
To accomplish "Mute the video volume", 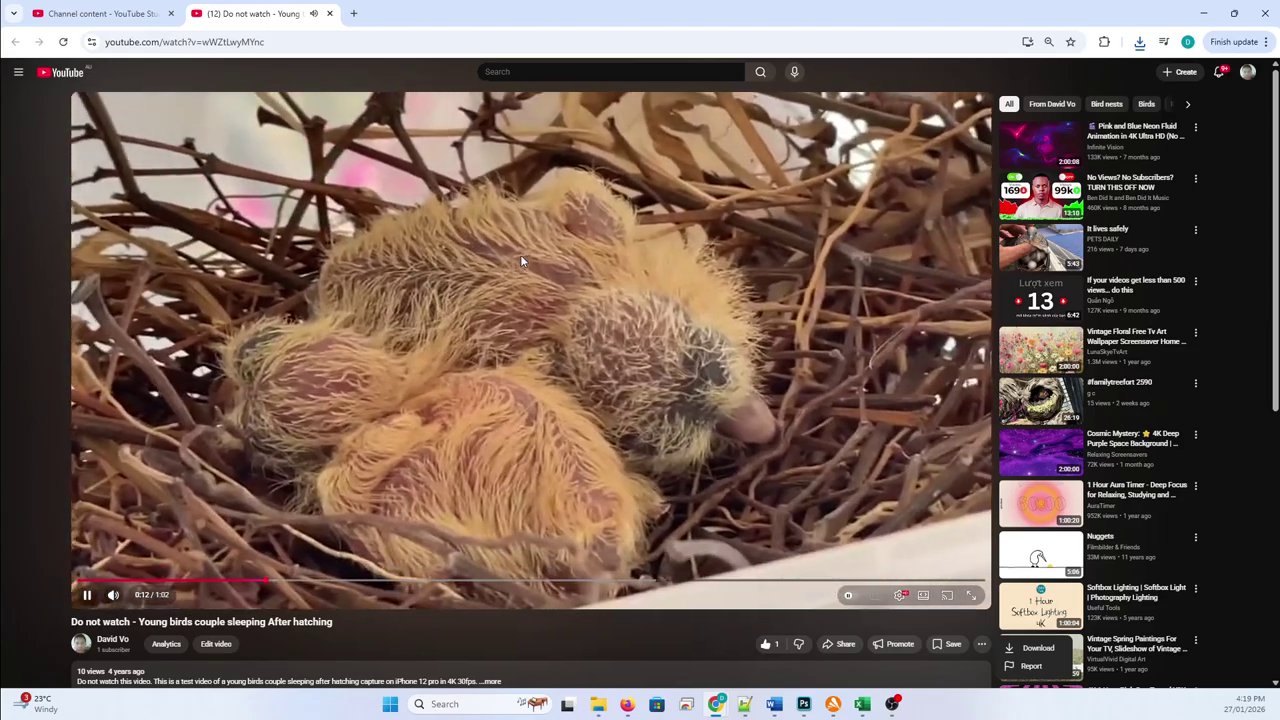I will point(113,595).
